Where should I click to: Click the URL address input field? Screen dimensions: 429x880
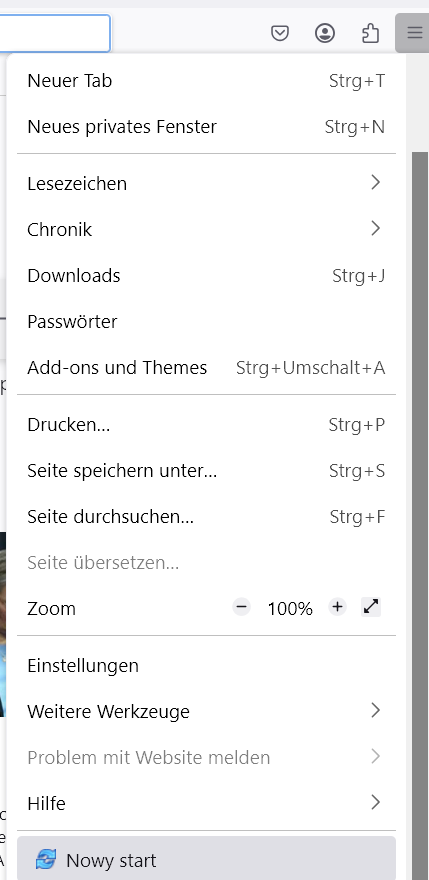tap(54, 34)
